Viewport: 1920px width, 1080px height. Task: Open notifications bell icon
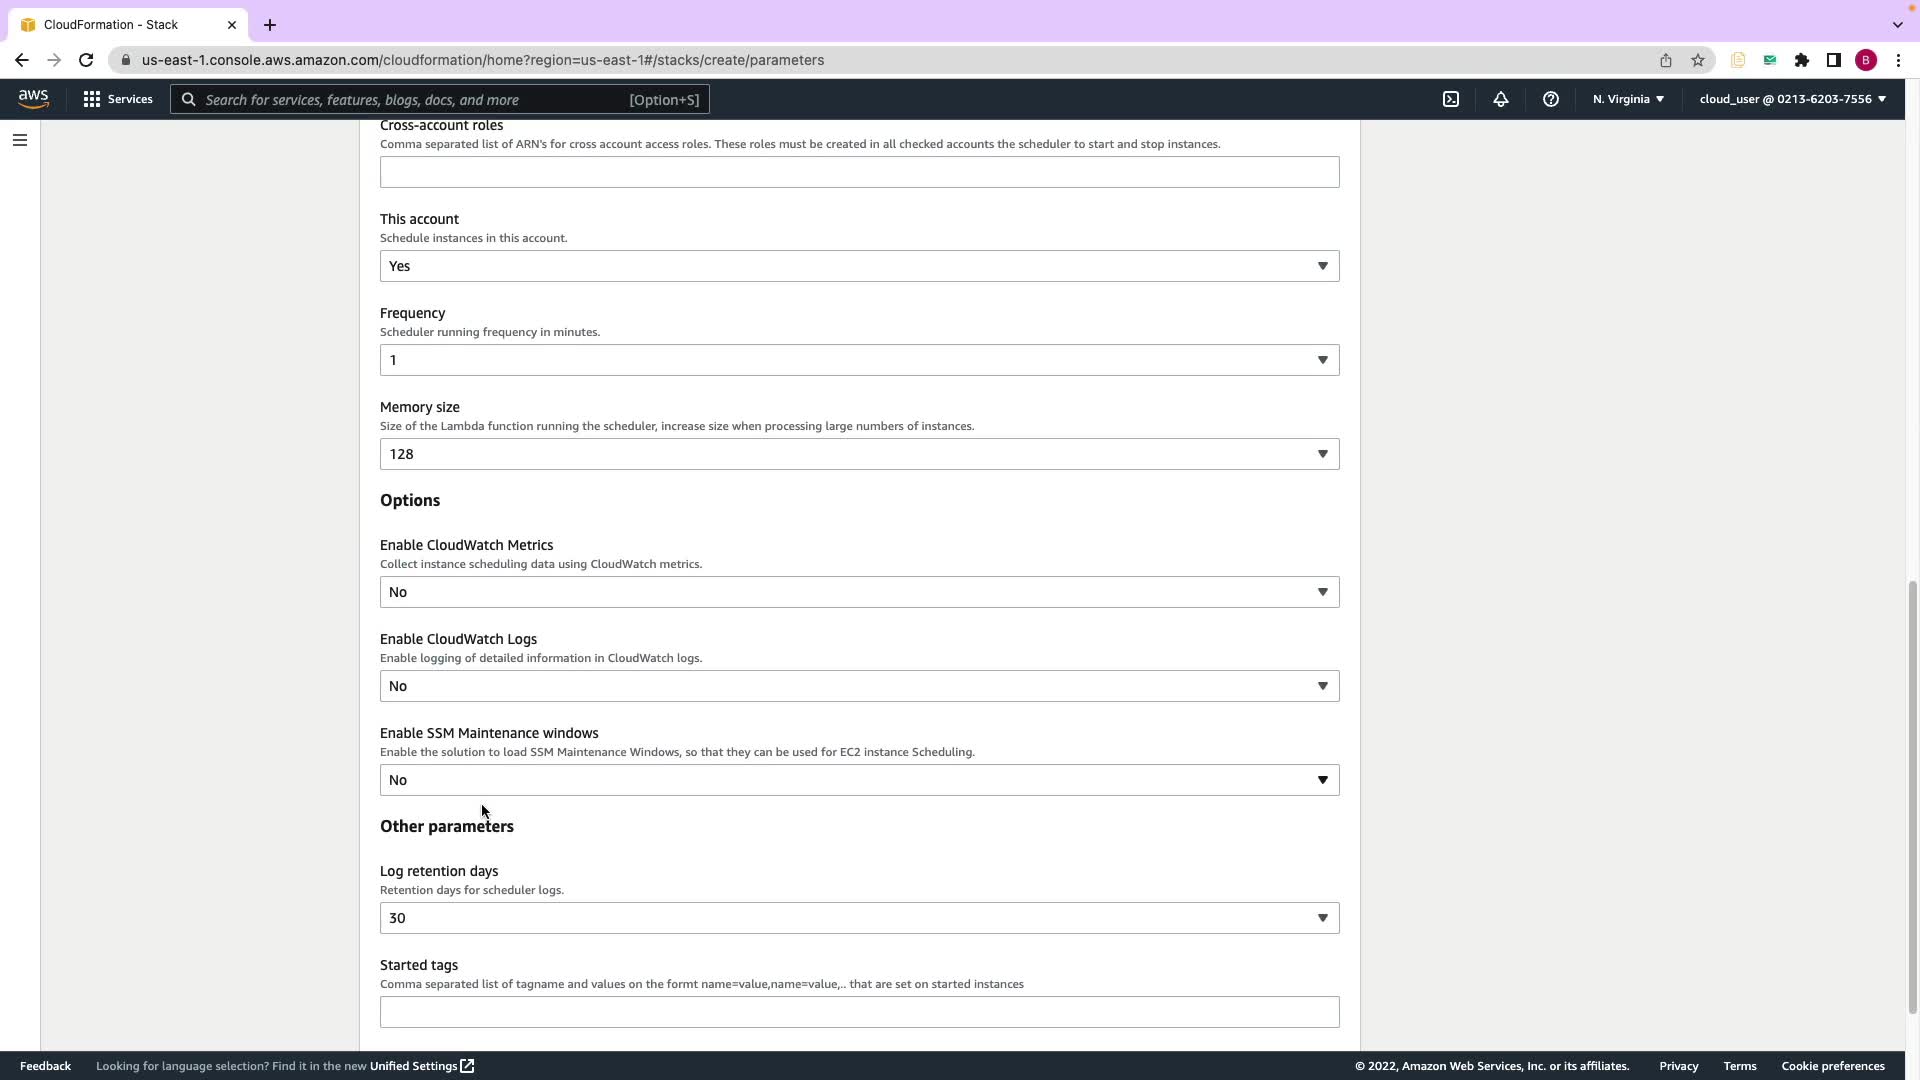click(1501, 99)
